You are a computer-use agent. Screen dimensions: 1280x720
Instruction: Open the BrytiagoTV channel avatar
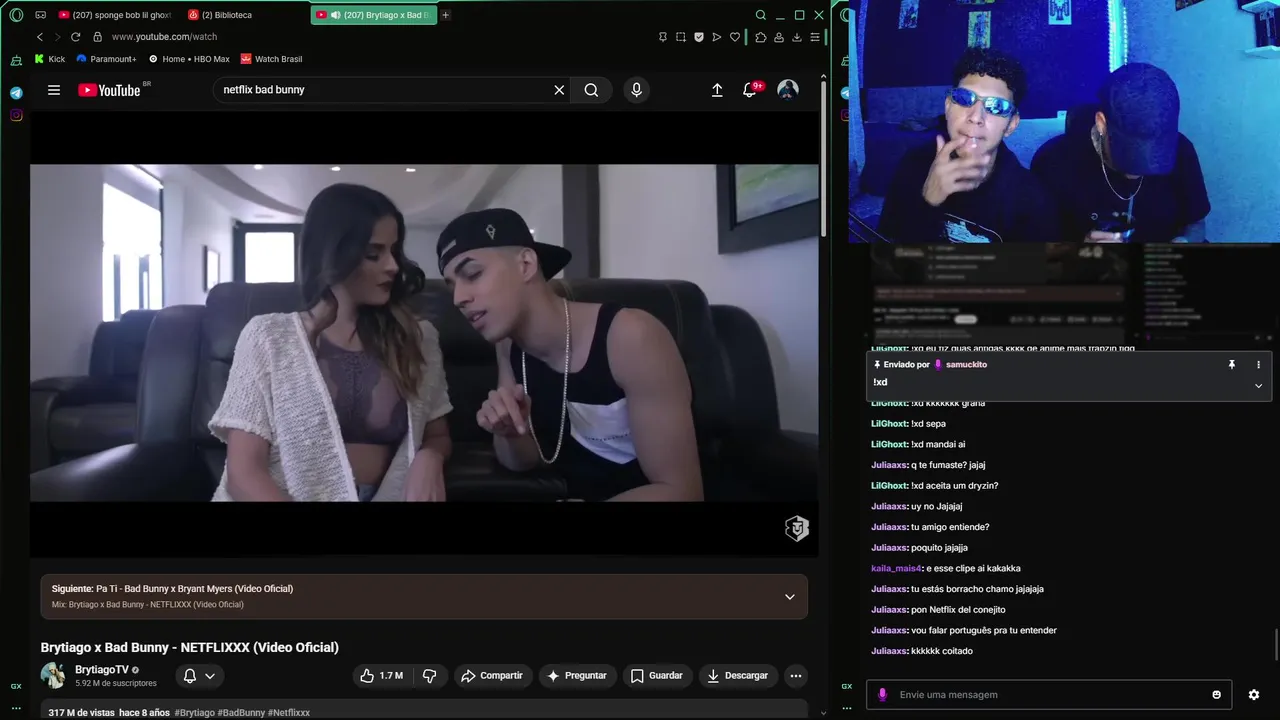(53, 675)
